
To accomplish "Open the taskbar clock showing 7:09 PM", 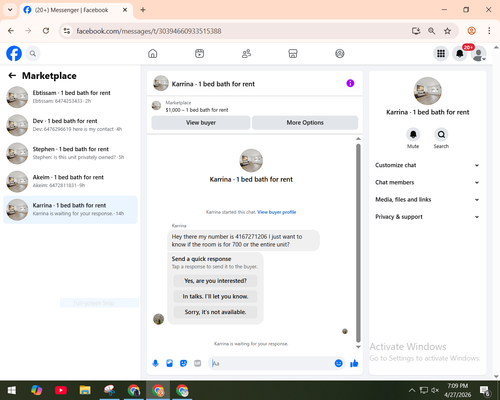I will click(x=457, y=390).
